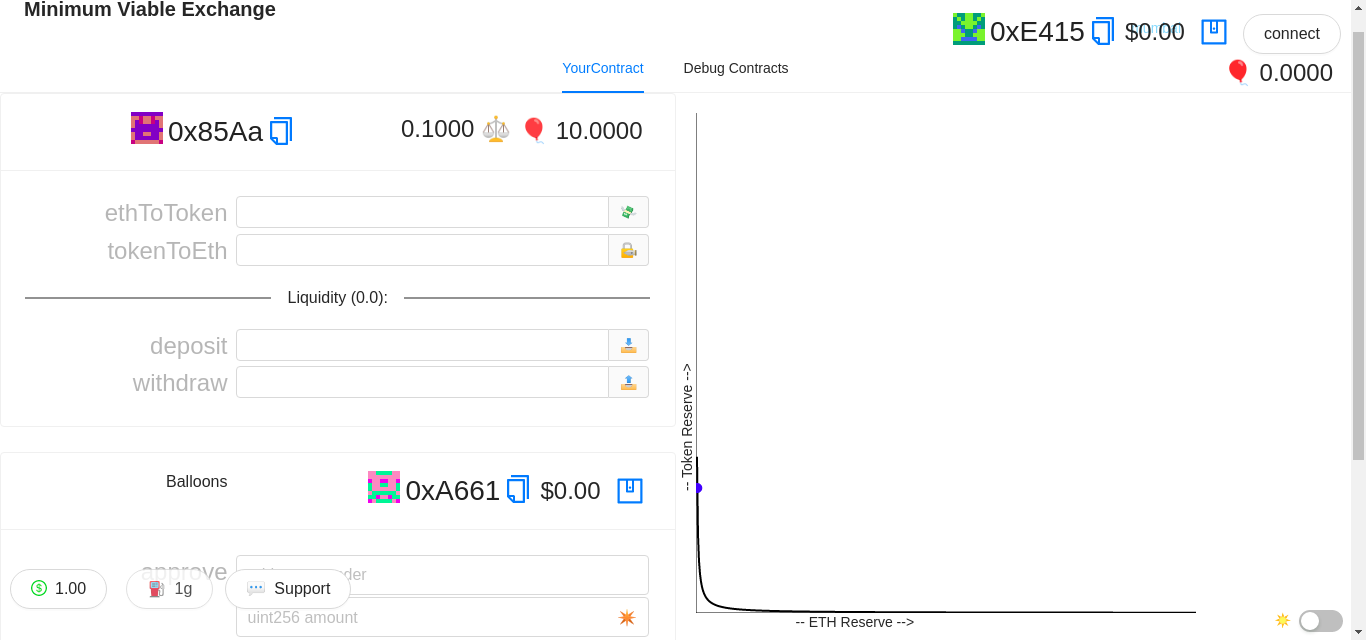Click the $0.00 balance in header
The image size is (1366, 640).
coord(1155,32)
